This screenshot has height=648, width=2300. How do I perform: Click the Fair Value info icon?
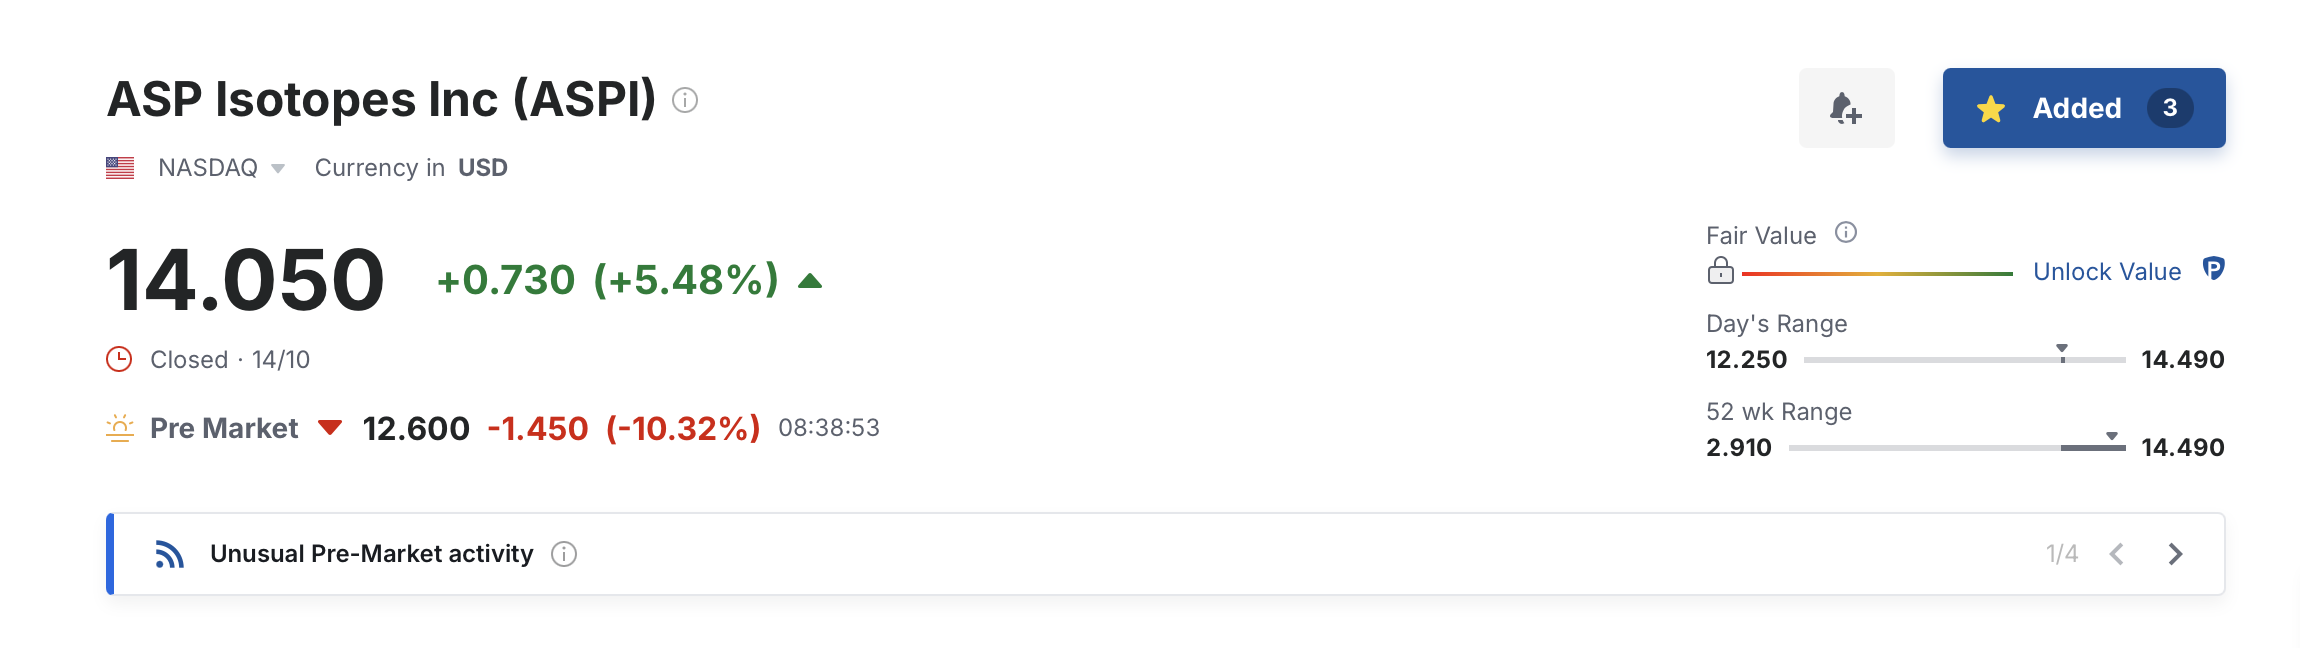[x=1846, y=233]
